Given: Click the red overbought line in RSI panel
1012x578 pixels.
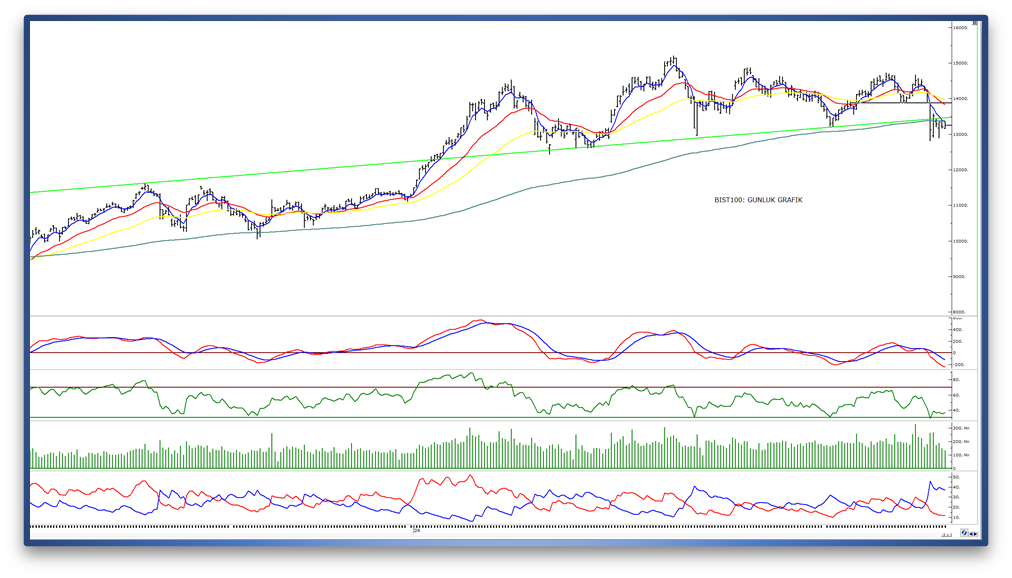Looking at the screenshot, I should [x=491, y=387].
